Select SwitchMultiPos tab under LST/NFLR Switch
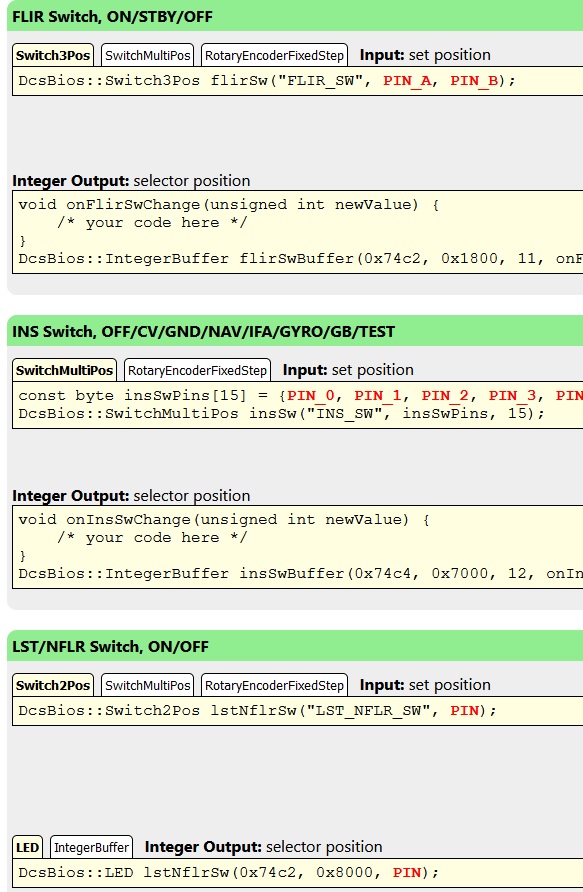This screenshot has width=583, height=892. point(147,685)
